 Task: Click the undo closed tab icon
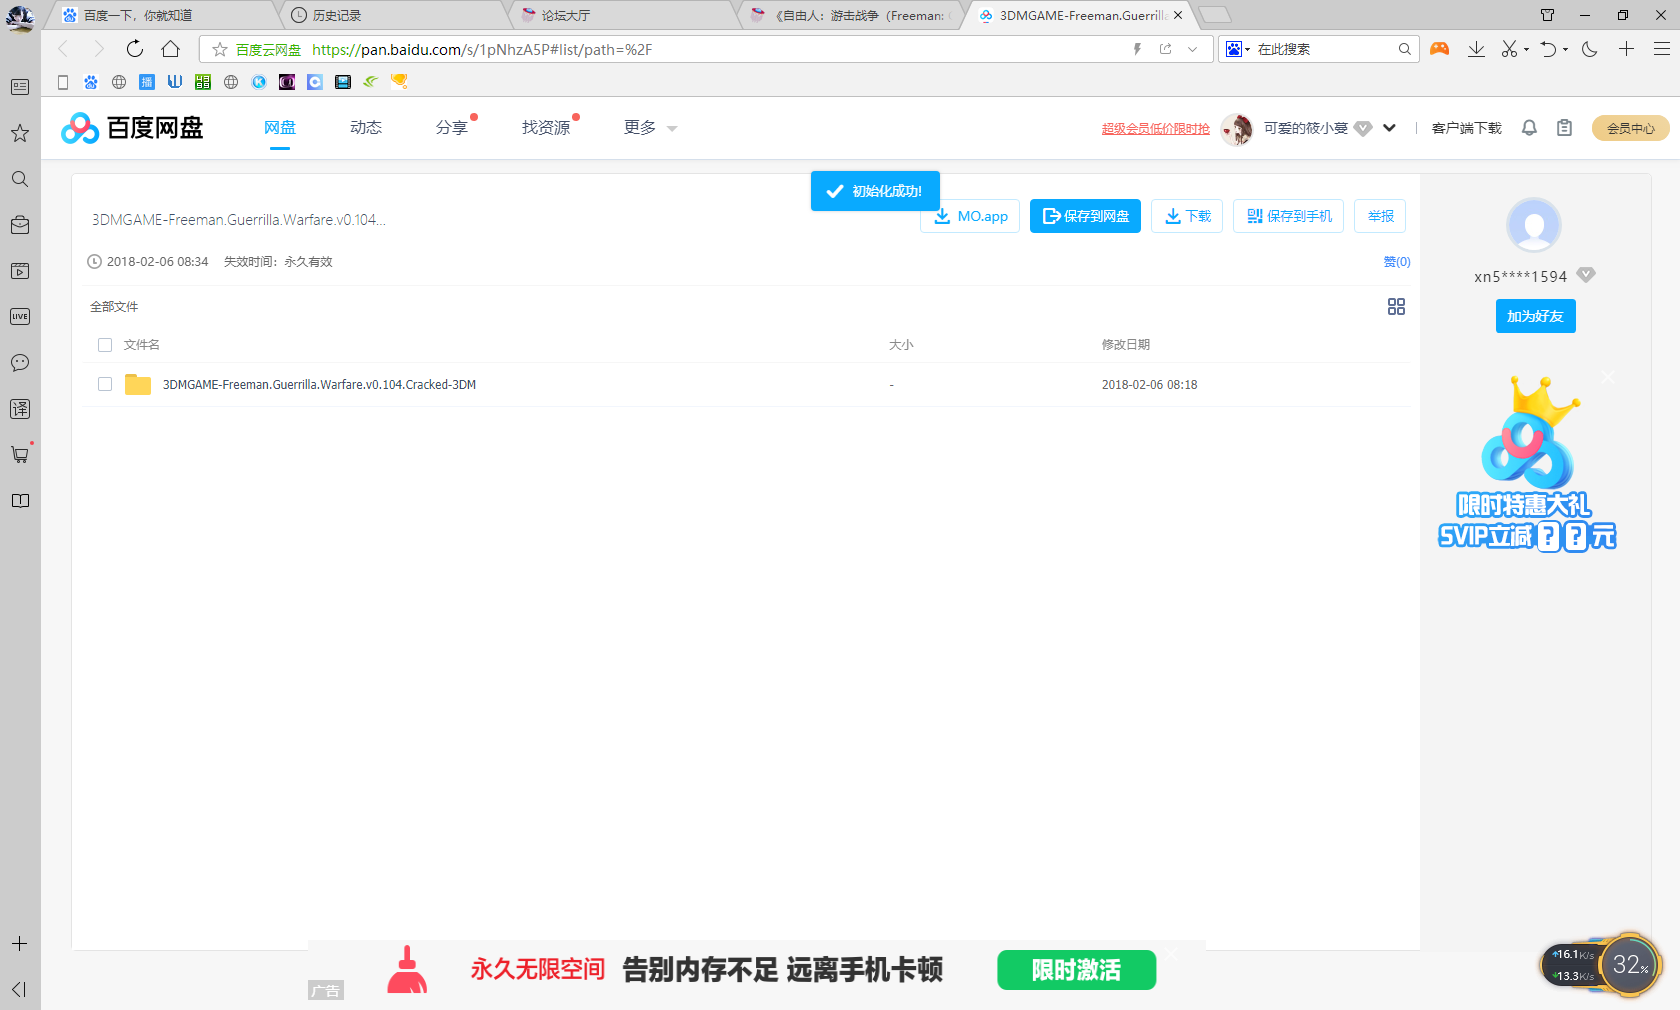pos(1548,49)
